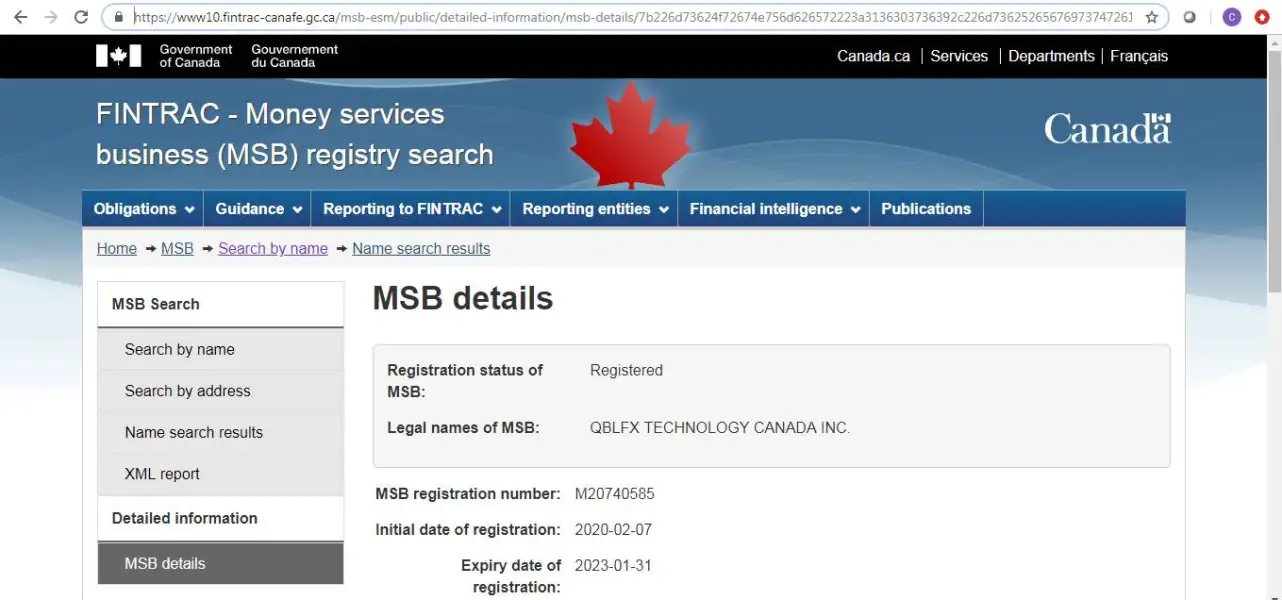1282x600 pixels.
Task: Click the Registered status value
Action: point(626,370)
